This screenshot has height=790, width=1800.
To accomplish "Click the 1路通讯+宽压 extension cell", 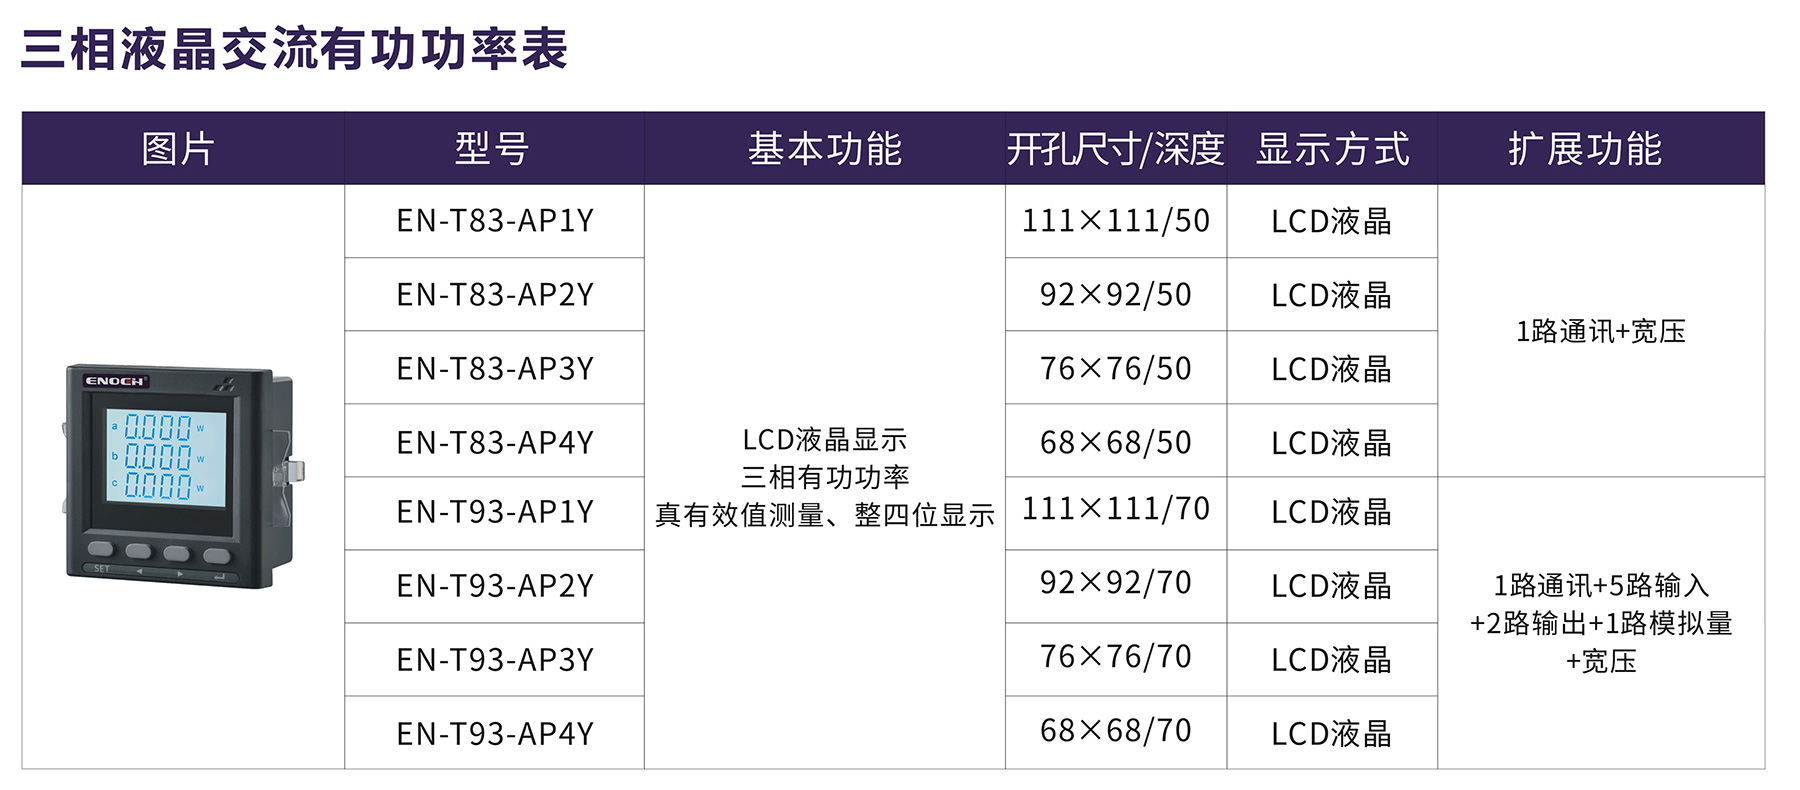I will pyautogui.click(x=1600, y=331).
